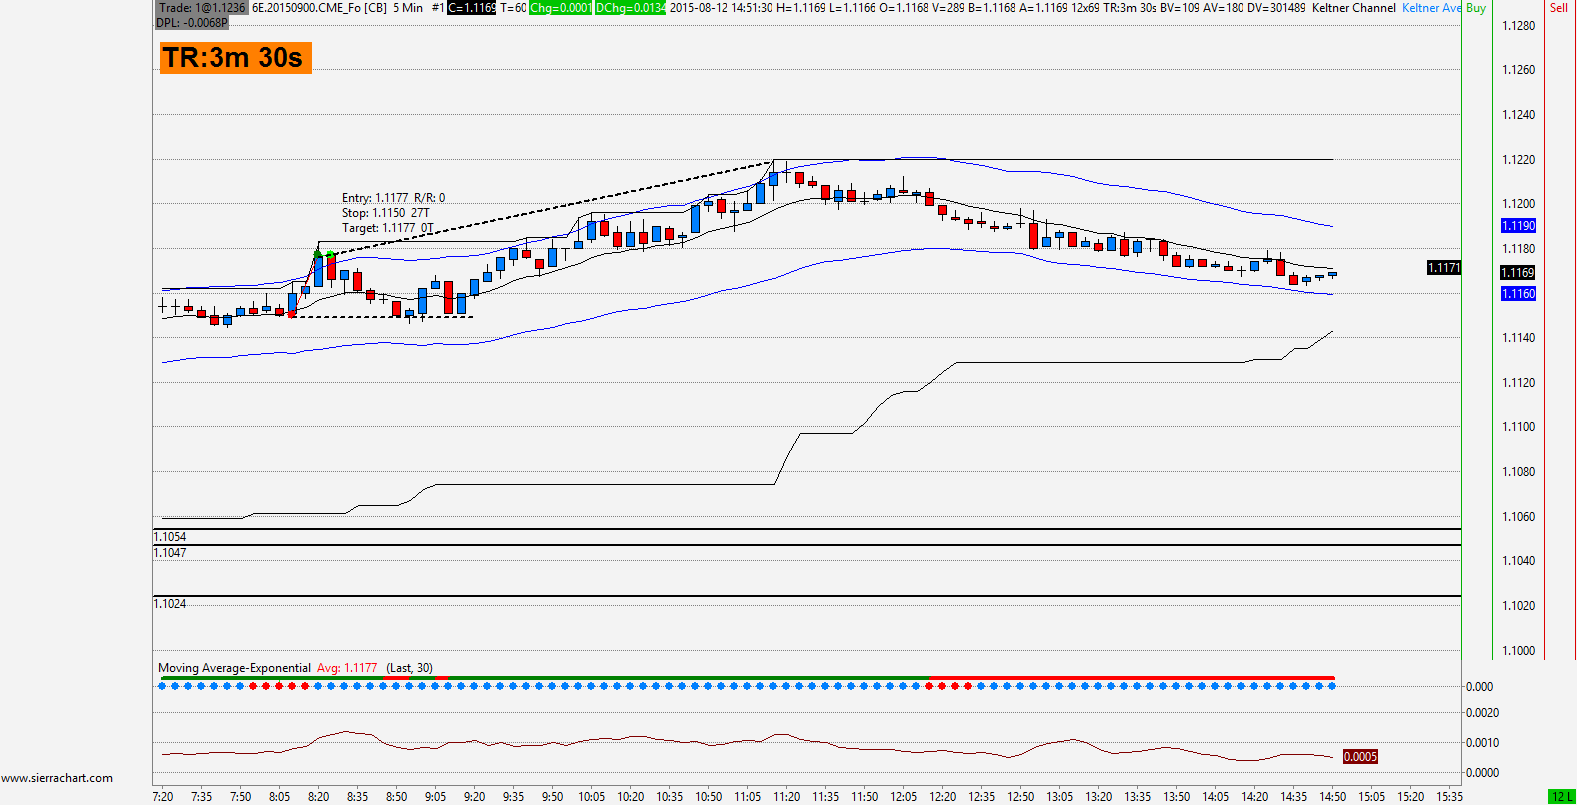Screen dimensions: 1577x805
Task: Click the 15:35 time axis label
Action: pos(1450,797)
